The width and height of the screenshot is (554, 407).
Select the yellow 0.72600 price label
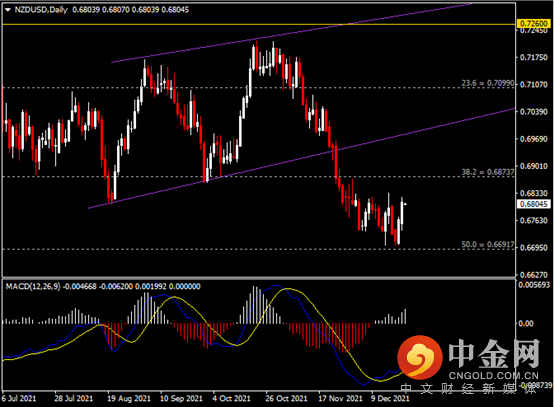534,24
